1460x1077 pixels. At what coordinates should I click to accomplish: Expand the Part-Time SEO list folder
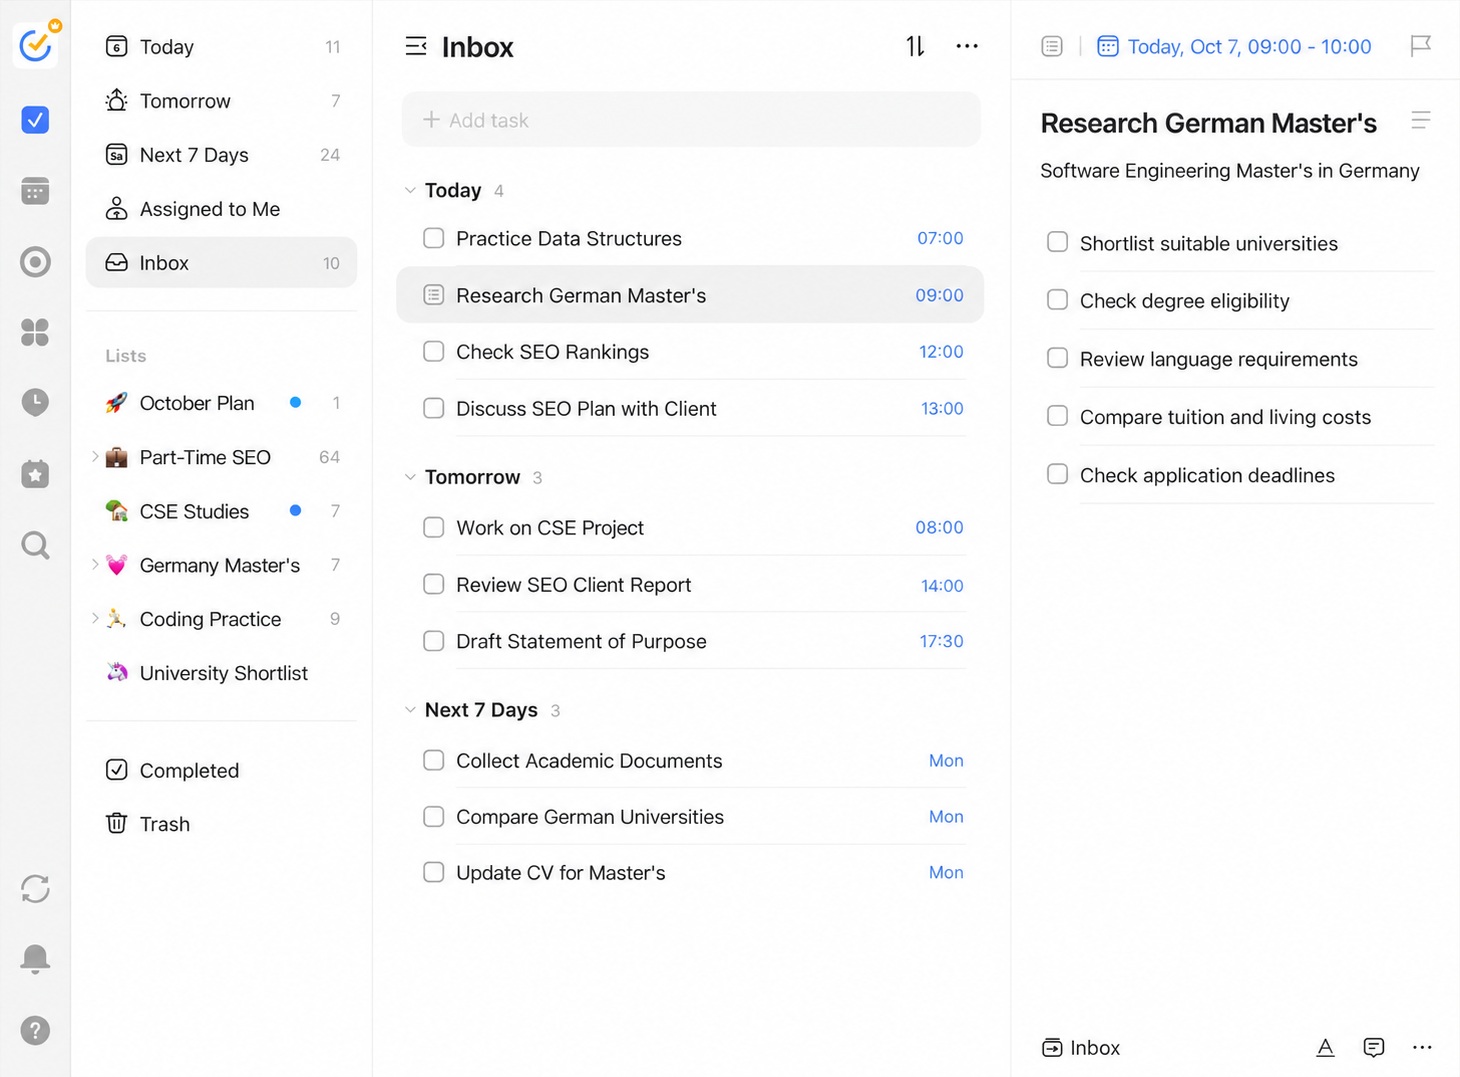point(95,457)
